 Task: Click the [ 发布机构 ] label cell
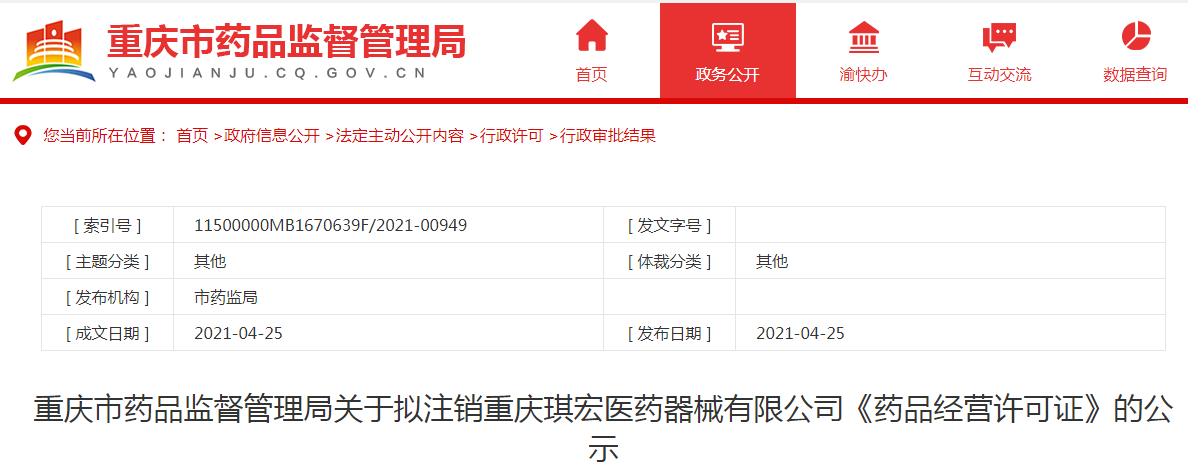(108, 298)
